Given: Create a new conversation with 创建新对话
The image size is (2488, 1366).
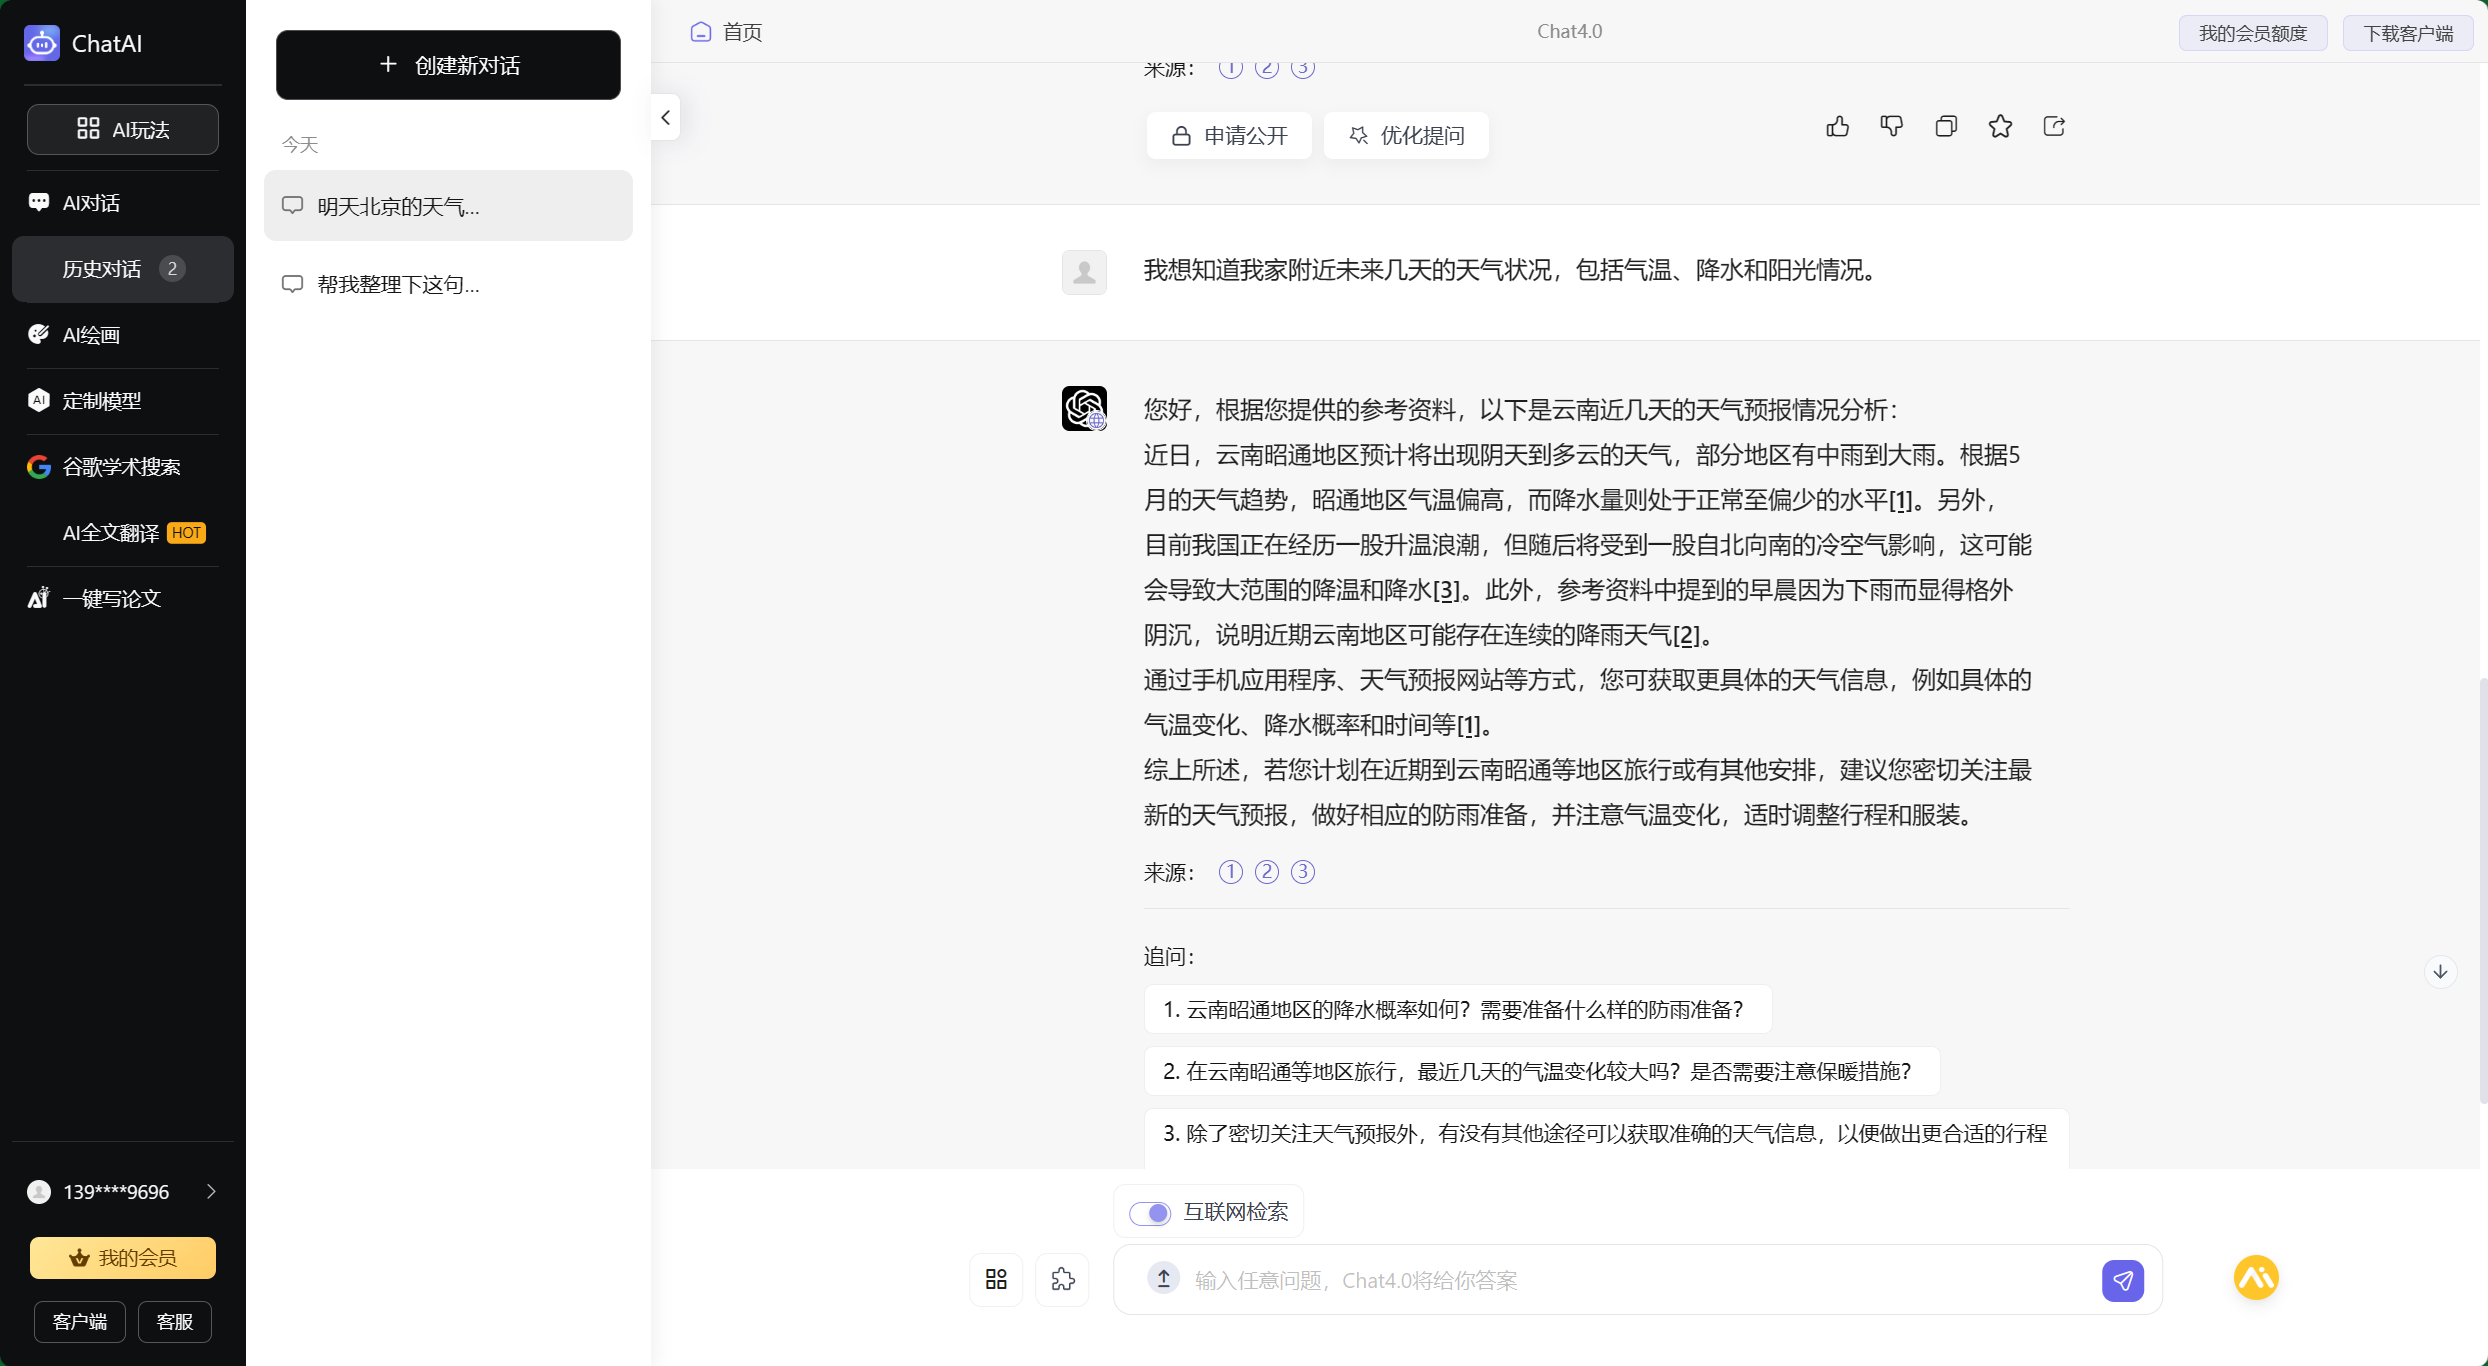Looking at the screenshot, I should 448,64.
